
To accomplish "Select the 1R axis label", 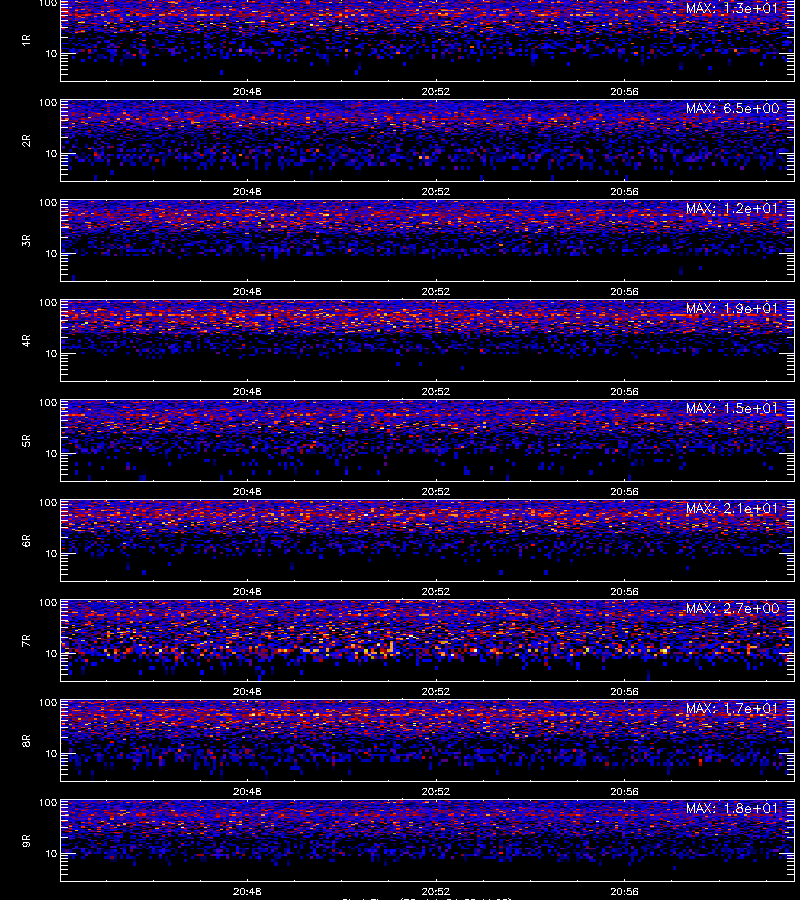I will [26, 40].
